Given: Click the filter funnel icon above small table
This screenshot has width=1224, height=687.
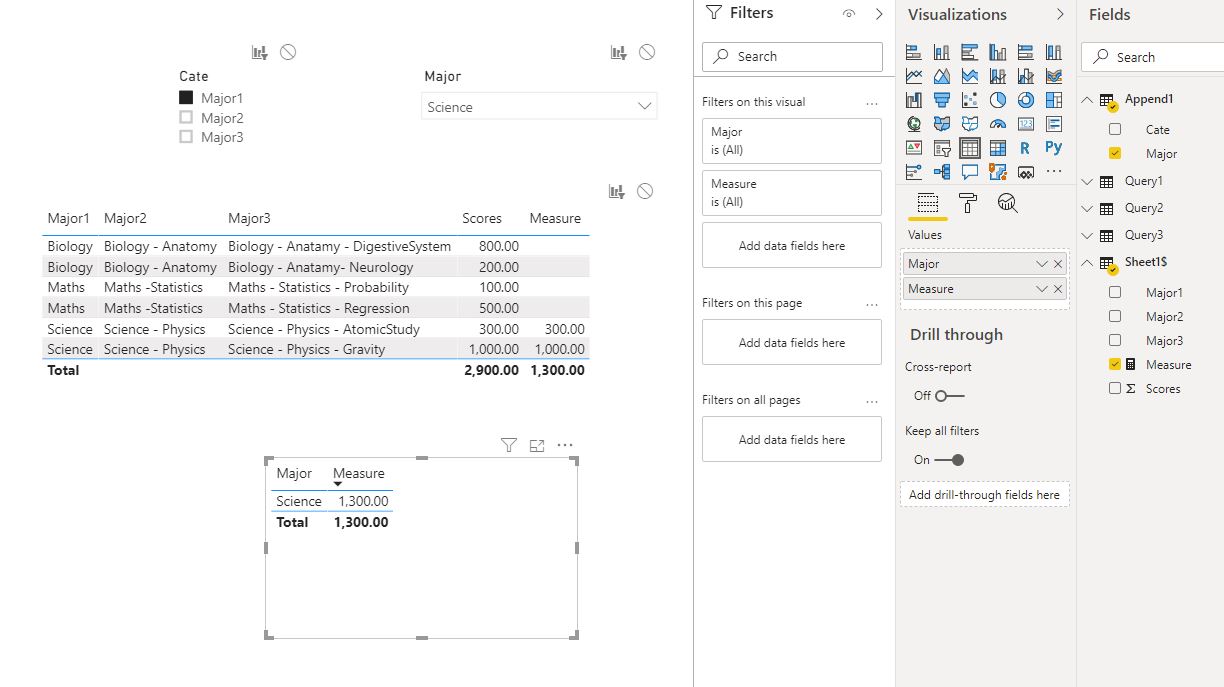Looking at the screenshot, I should pos(508,445).
